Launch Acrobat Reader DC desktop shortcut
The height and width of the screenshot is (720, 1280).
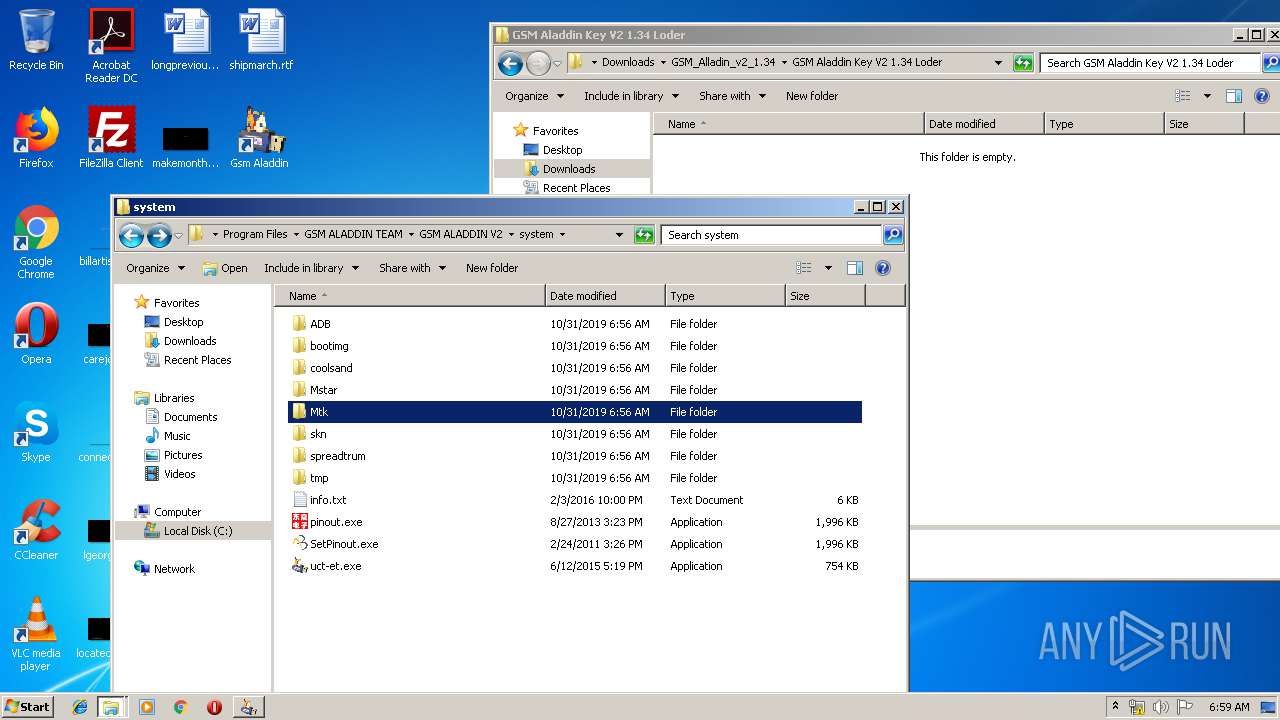tap(111, 45)
